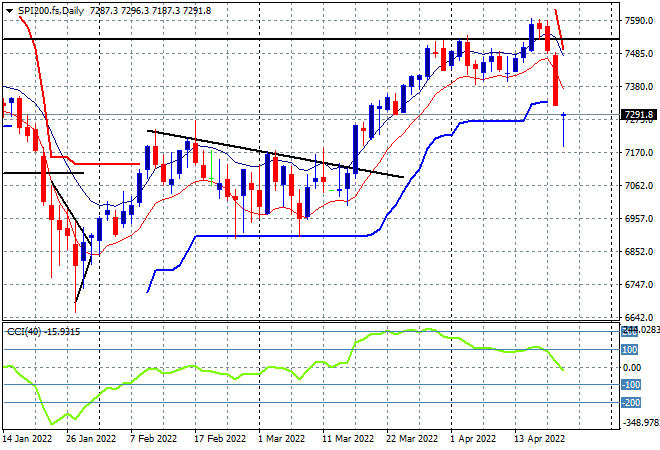
Task: Click the 1 Apr 2022 date label
Action: click(x=474, y=439)
